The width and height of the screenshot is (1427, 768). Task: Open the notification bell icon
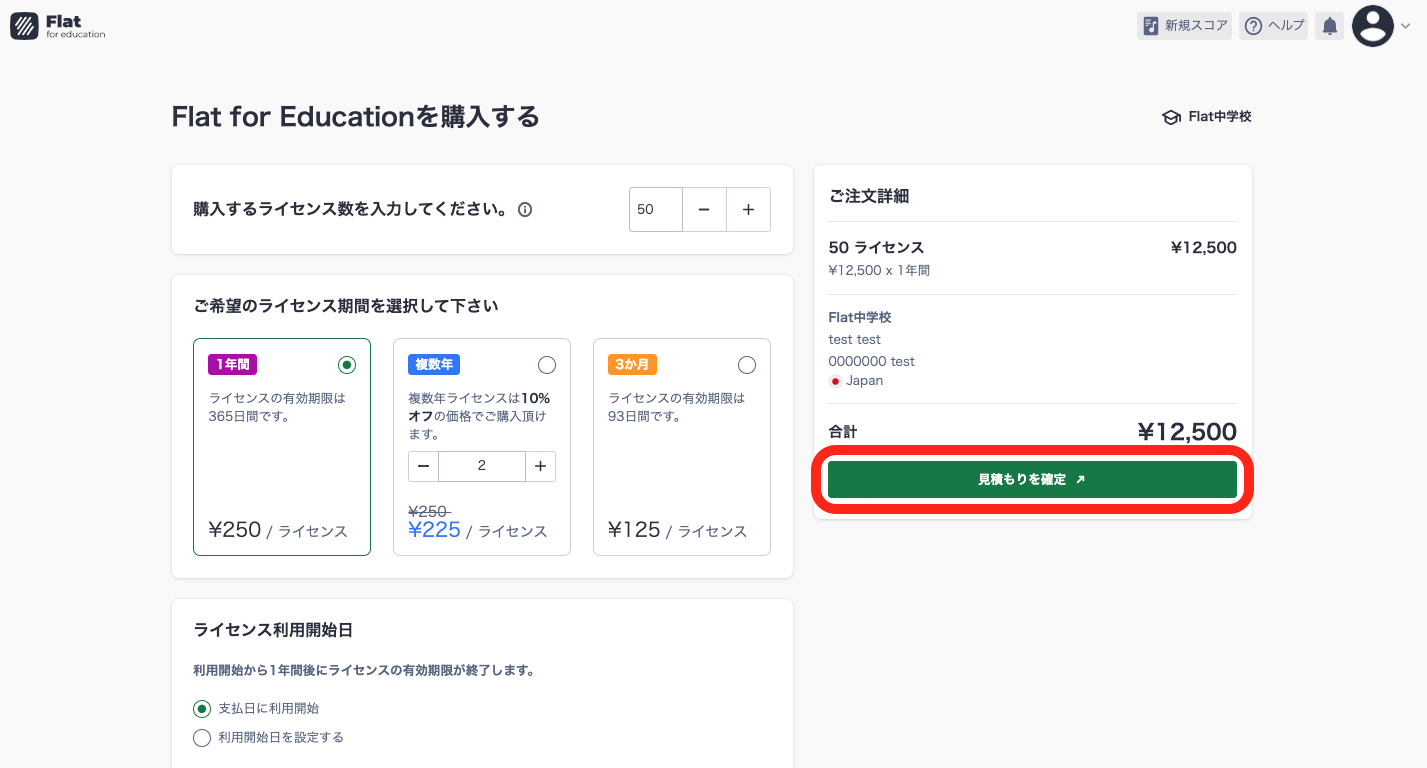[1329, 25]
